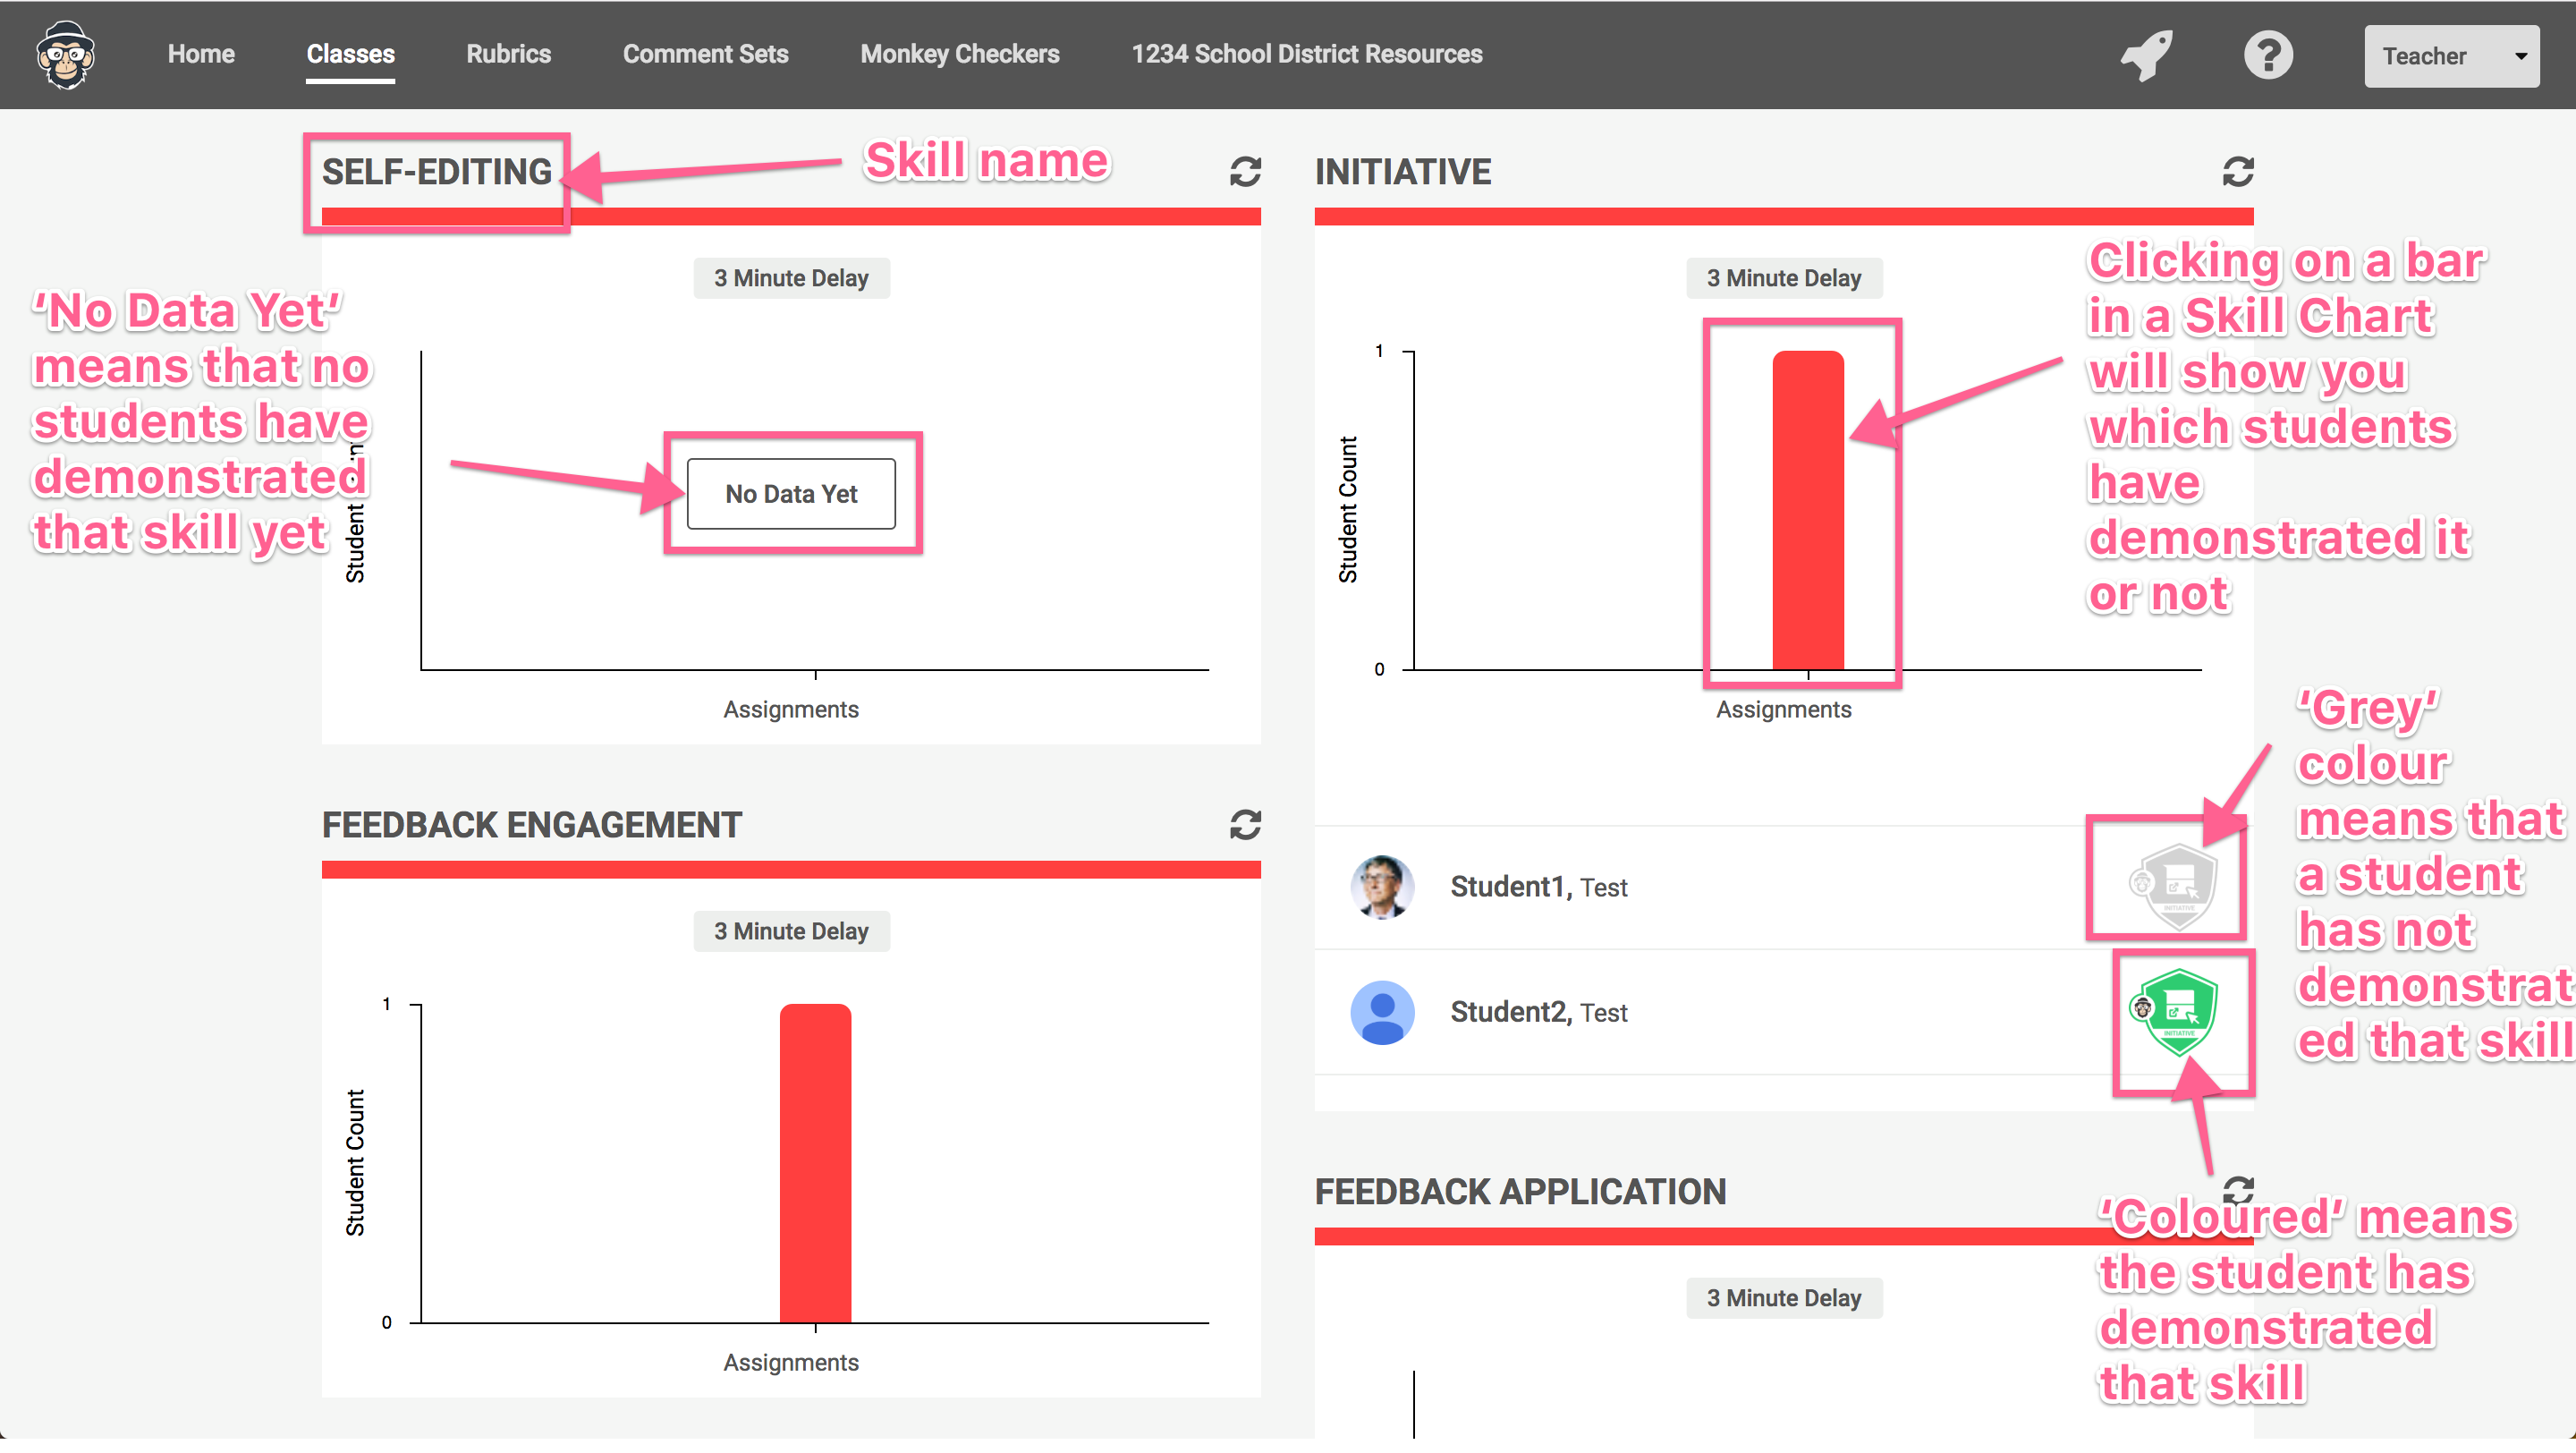Viewport: 2576px width, 1453px height.
Task: Refresh the Initiative skill chart
Action: tap(2238, 172)
